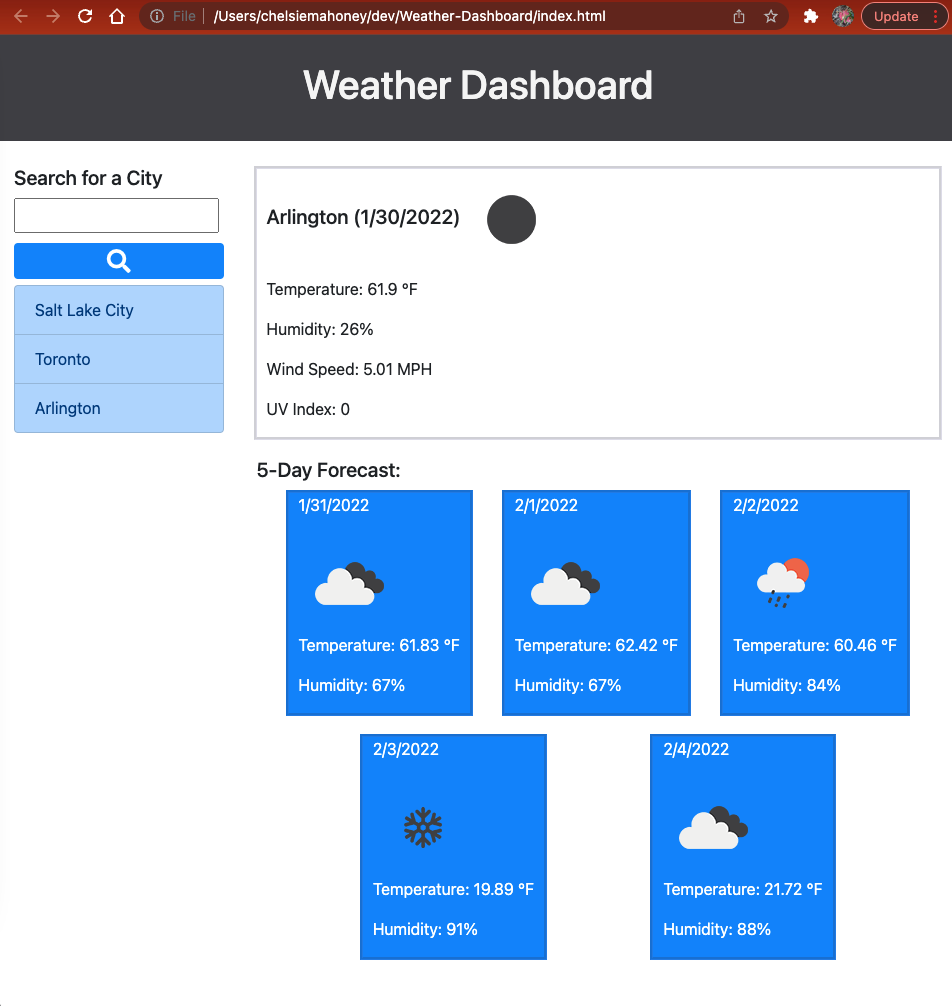The height and width of the screenshot is (1006, 952).
Task: Click the dark circle current weather icon
Action: pos(511,219)
